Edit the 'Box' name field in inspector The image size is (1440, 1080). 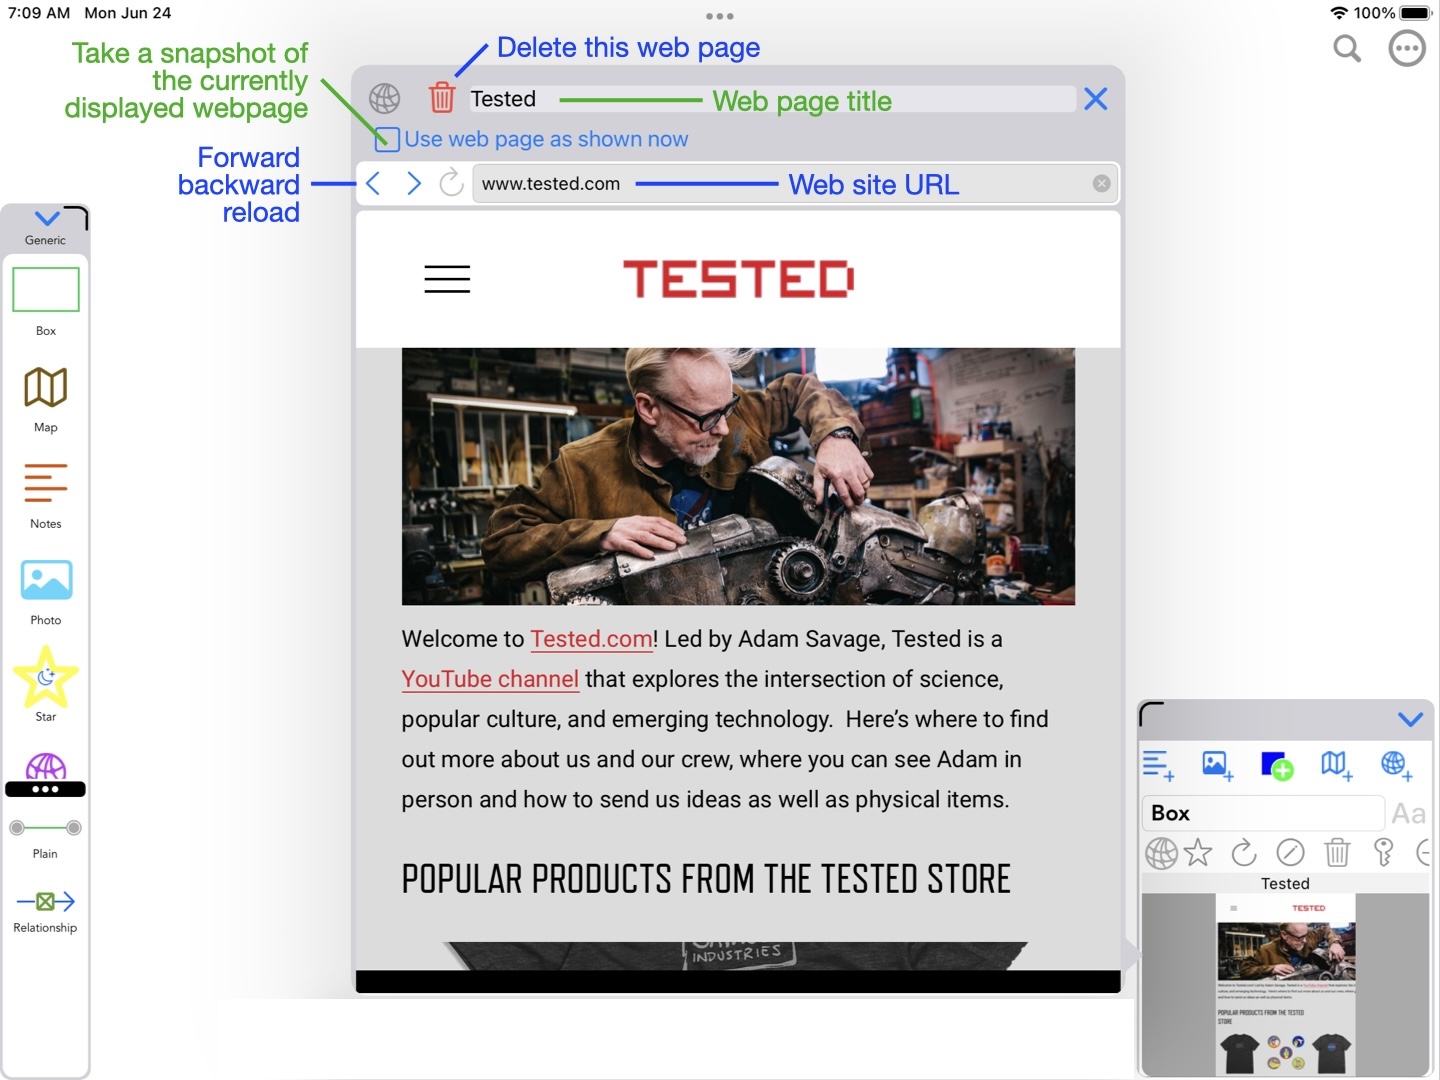pyautogui.click(x=1263, y=814)
